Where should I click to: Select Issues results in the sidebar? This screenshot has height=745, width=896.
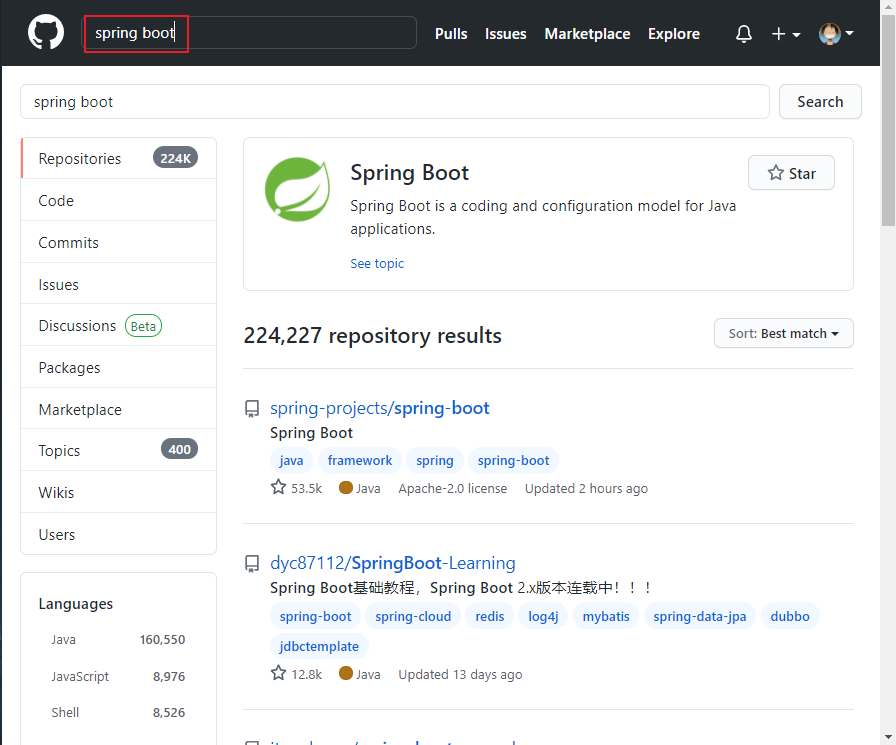[118, 284]
